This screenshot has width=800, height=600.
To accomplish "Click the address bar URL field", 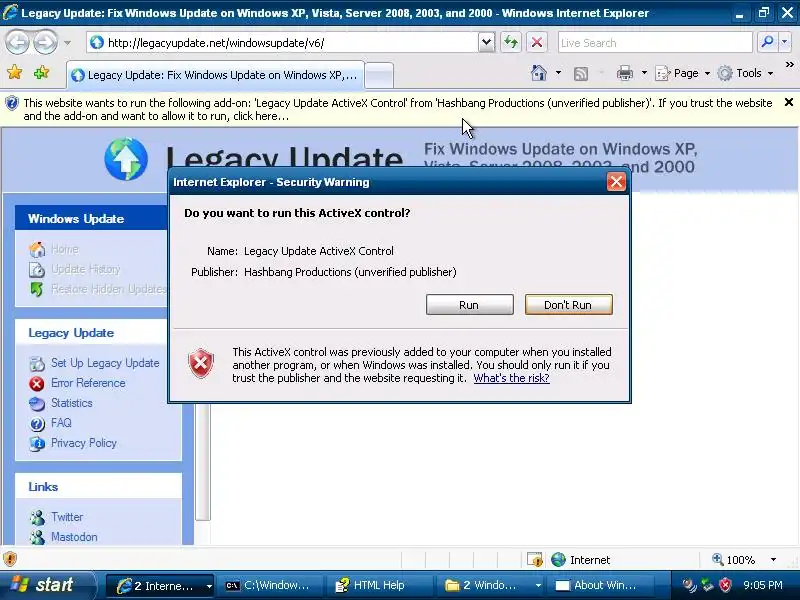I will pyautogui.click(x=283, y=43).
